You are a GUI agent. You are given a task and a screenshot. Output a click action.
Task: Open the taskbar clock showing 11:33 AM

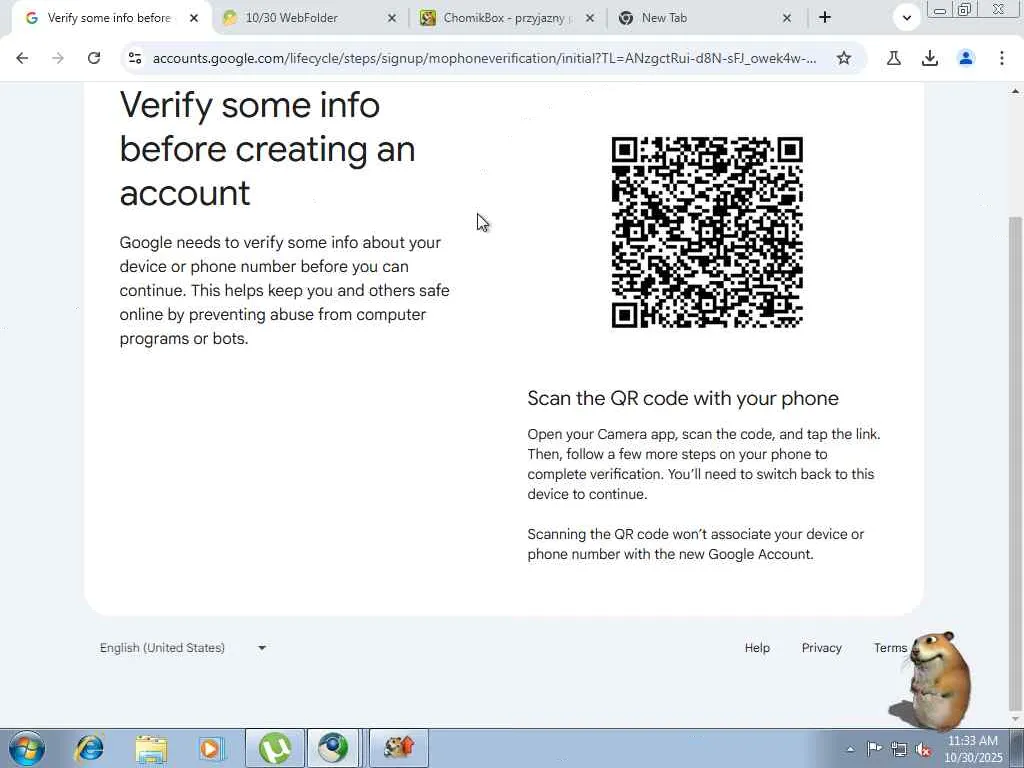coord(973,749)
